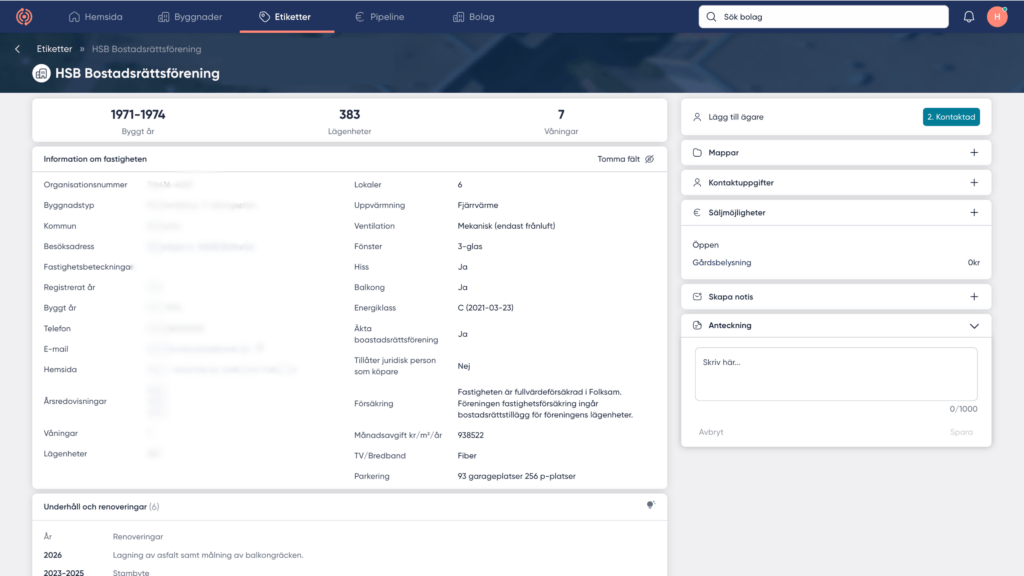Viewport: 1024px width, 576px height.
Task: Add Säljmöjligheter with the plus icon
Action: click(974, 213)
